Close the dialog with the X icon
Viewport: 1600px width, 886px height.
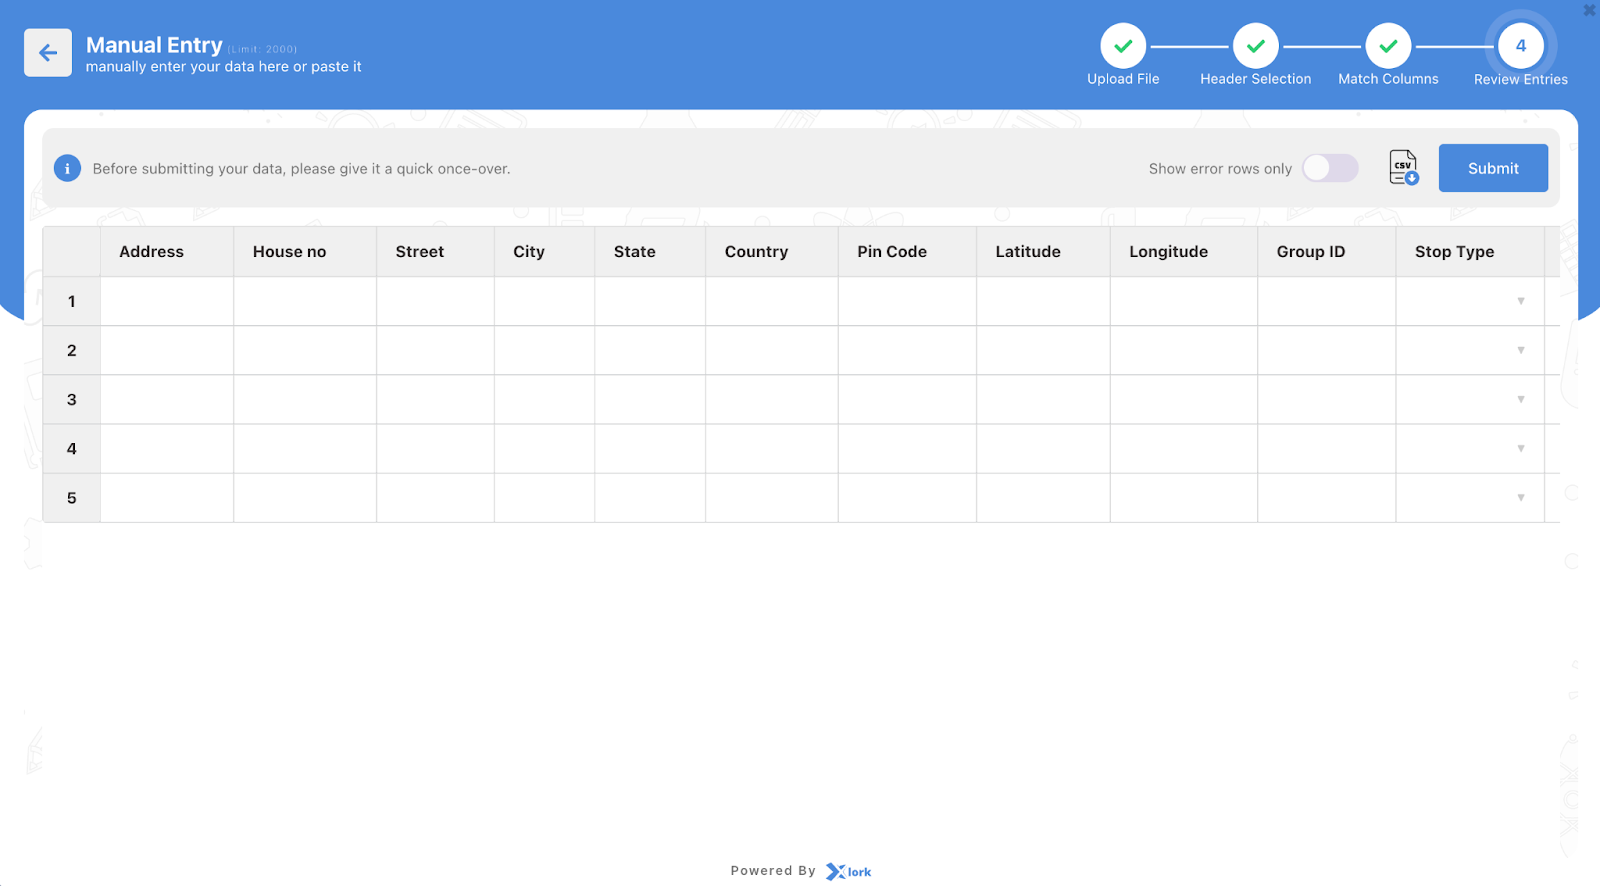coord(1589,10)
